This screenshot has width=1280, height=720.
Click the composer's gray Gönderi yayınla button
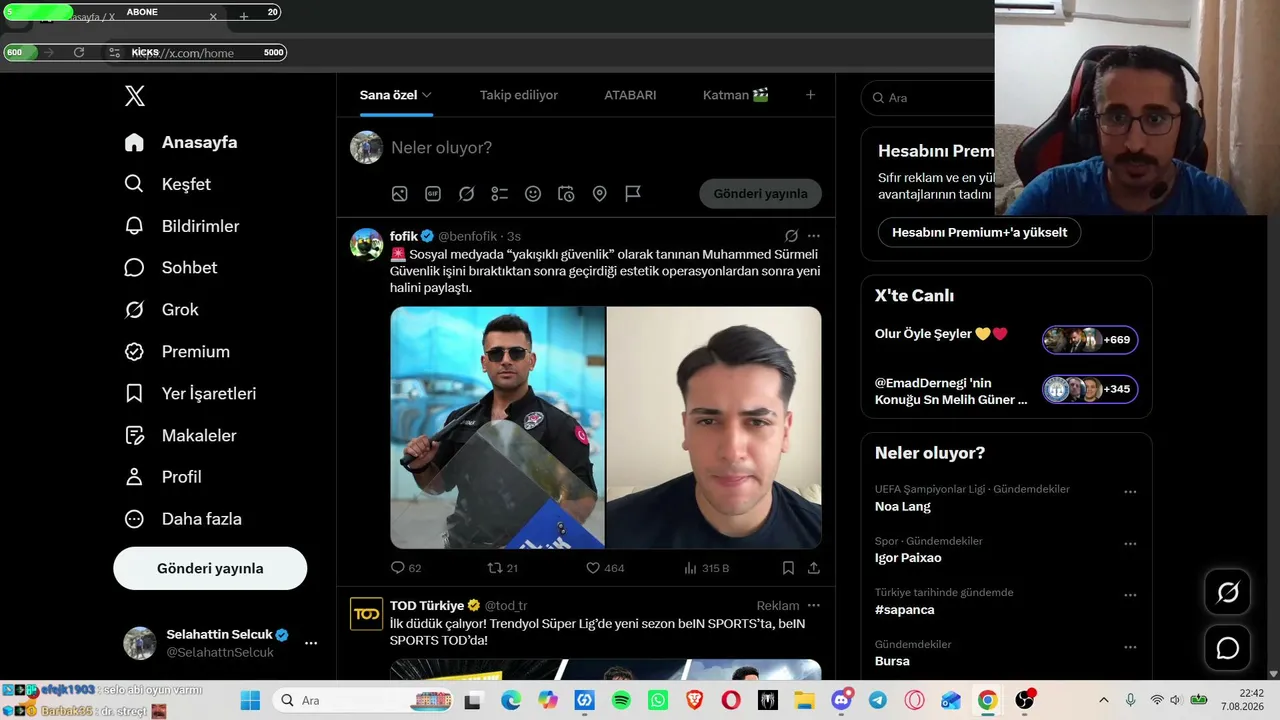760,194
